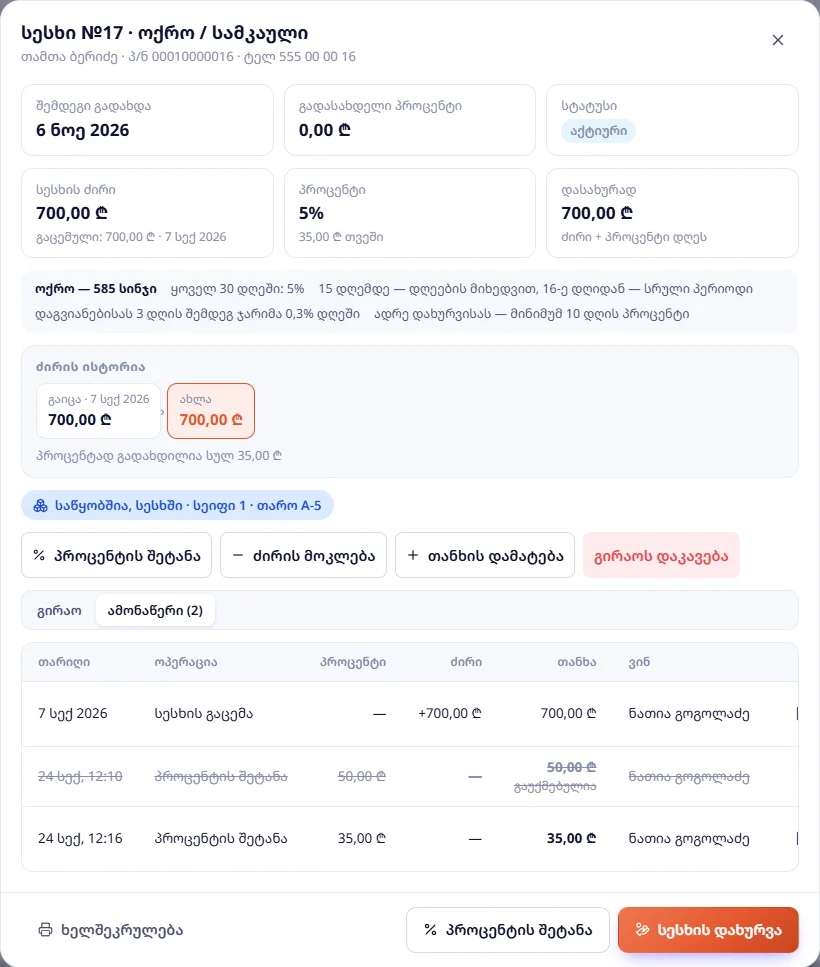The width and height of the screenshot is (820, 967).
Task: Click the 'სესხის გაცემა' operation cell
Action: [x=203, y=714]
